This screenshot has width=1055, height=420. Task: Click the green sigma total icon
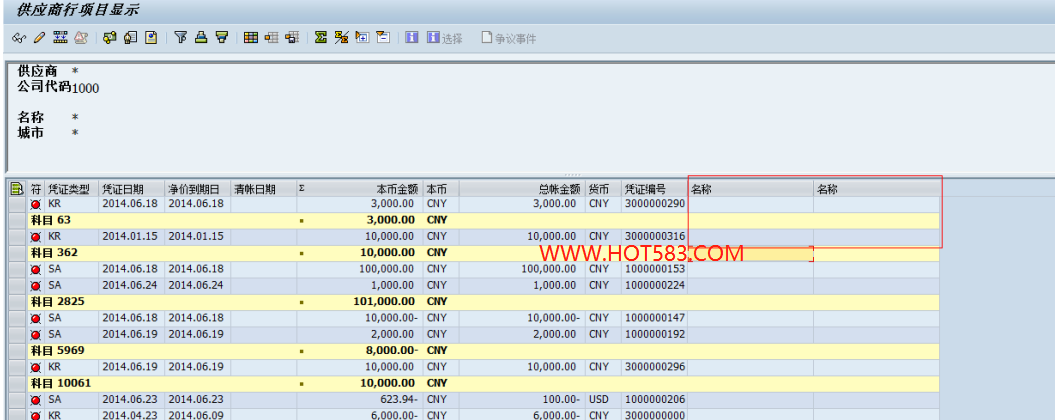(321, 38)
